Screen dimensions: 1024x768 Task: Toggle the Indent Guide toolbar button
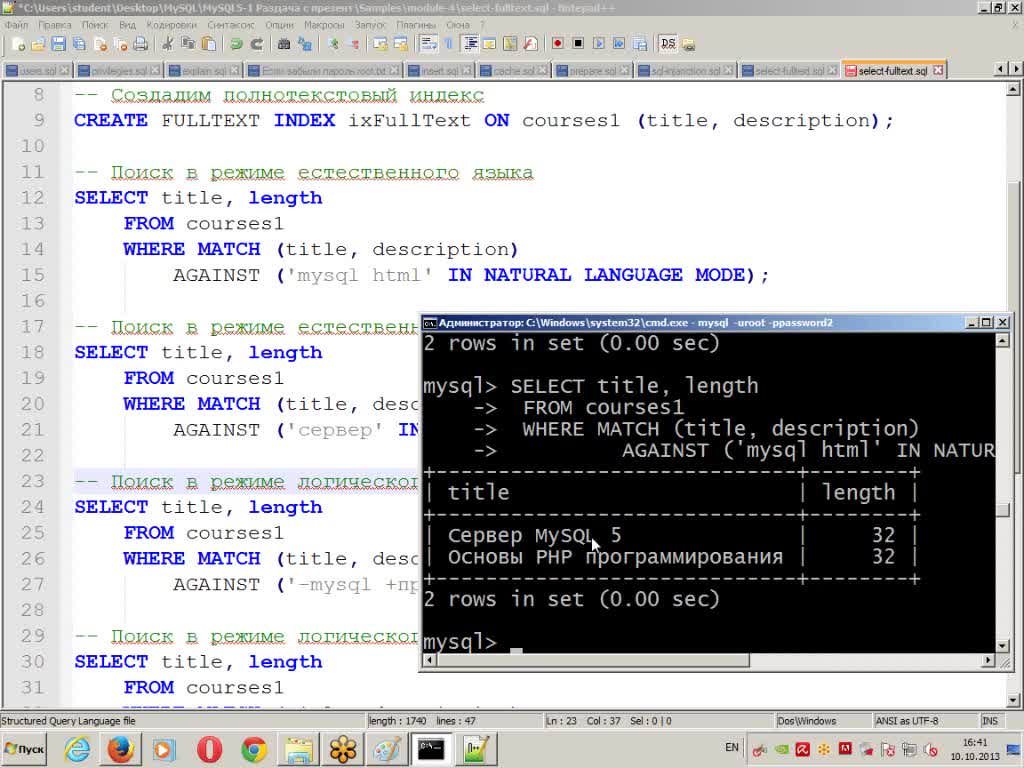pos(470,44)
